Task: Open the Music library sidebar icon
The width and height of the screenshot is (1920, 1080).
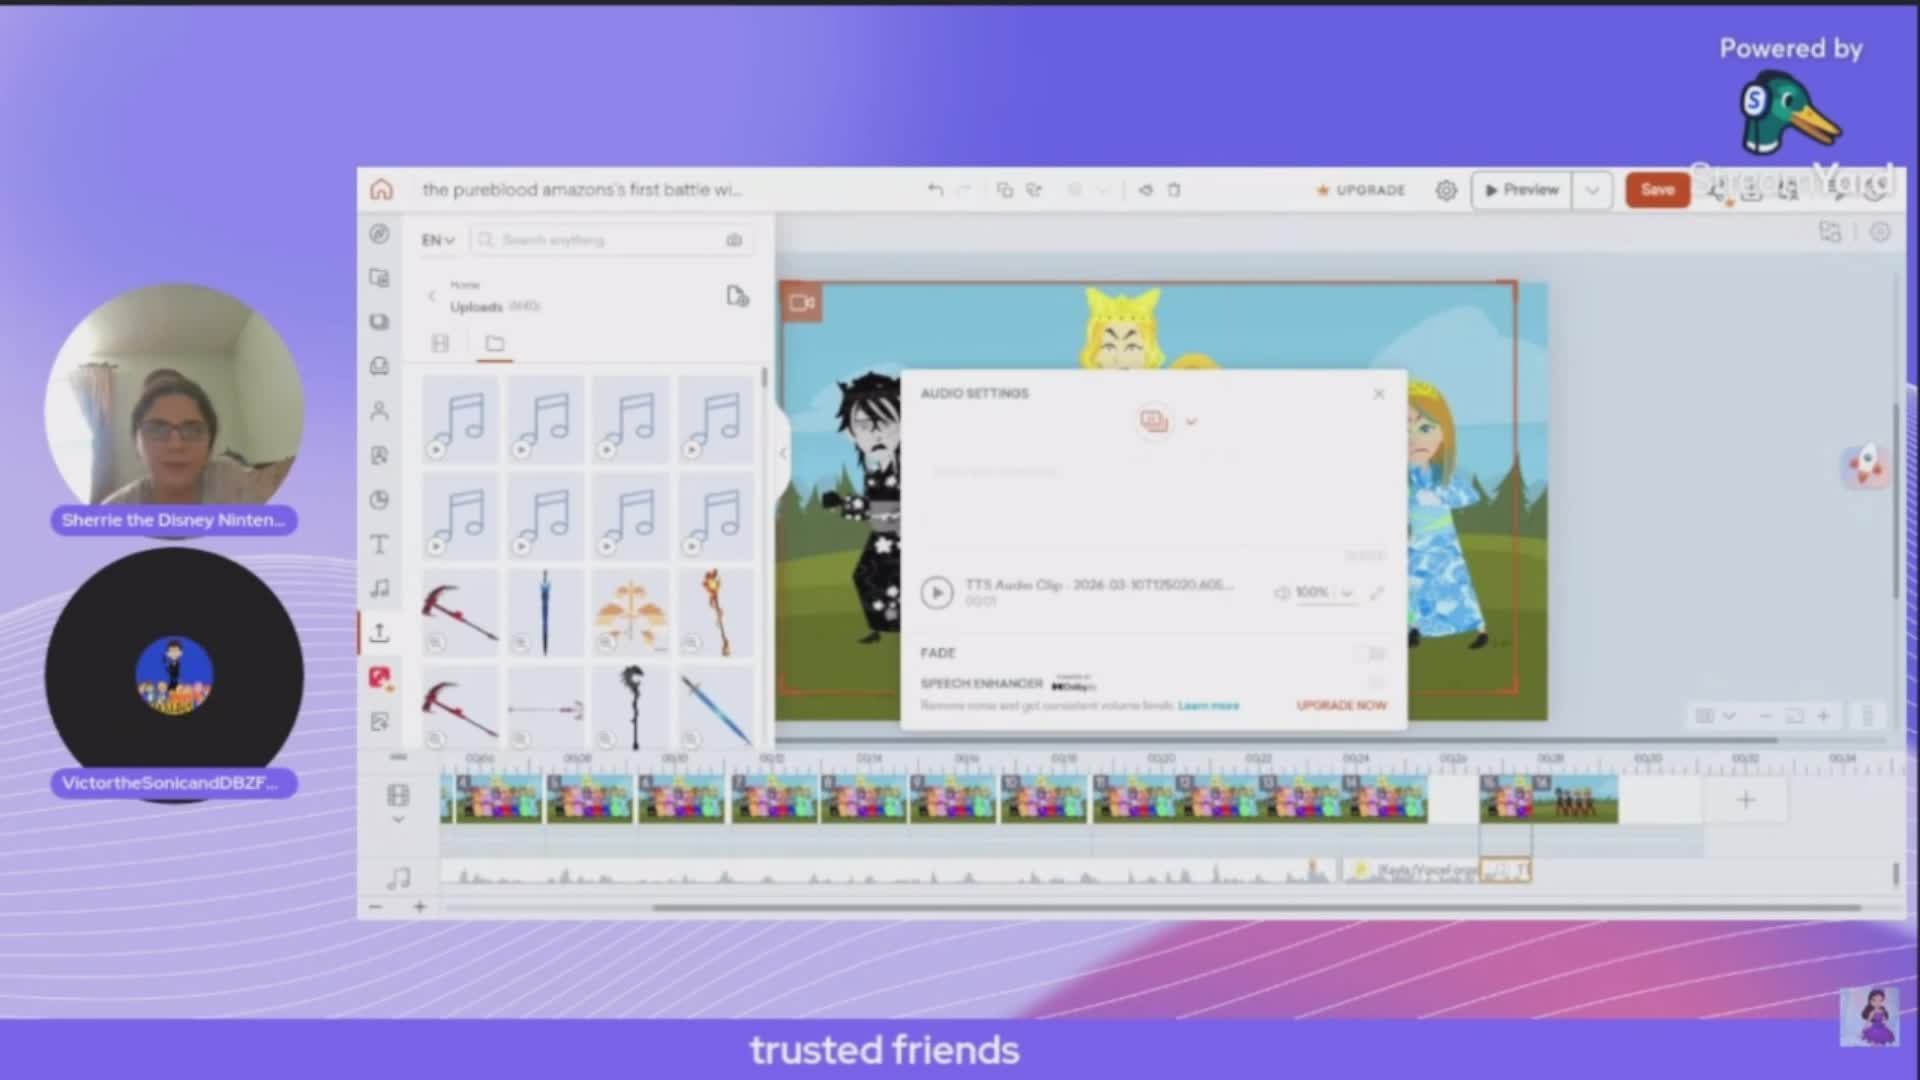Action: [x=379, y=588]
